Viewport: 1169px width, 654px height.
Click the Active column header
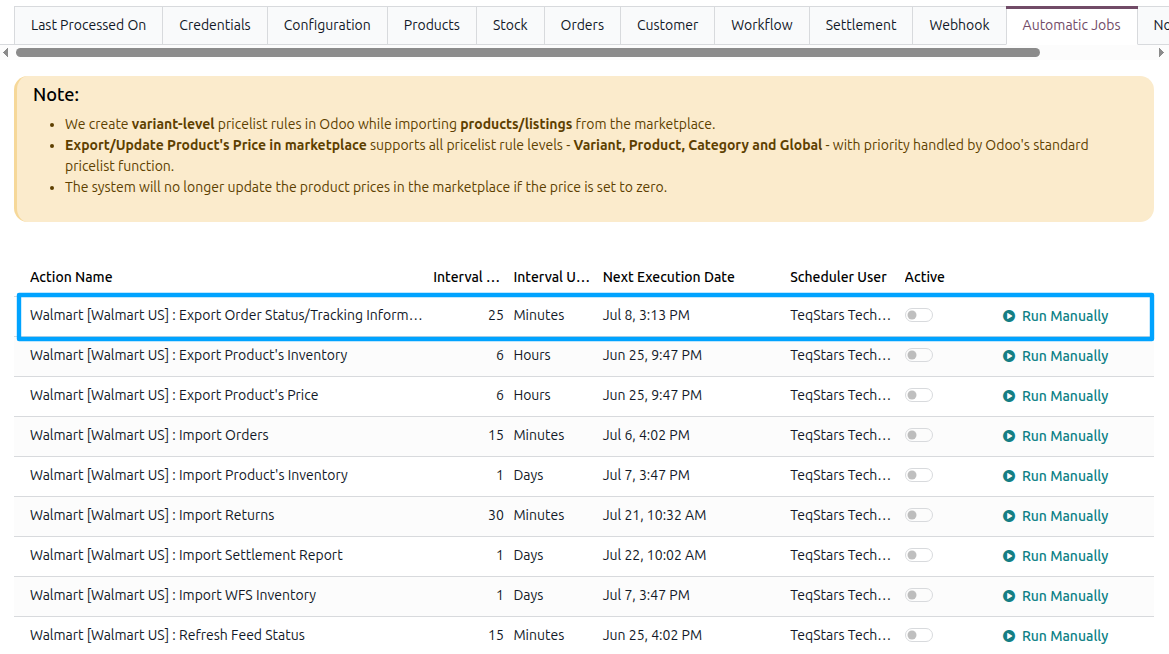coord(924,277)
